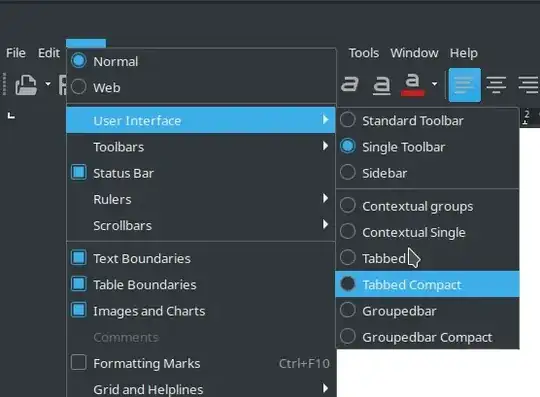540x397 pixels.
Task: Open the font color dropdown arrow
Action: 435,84
